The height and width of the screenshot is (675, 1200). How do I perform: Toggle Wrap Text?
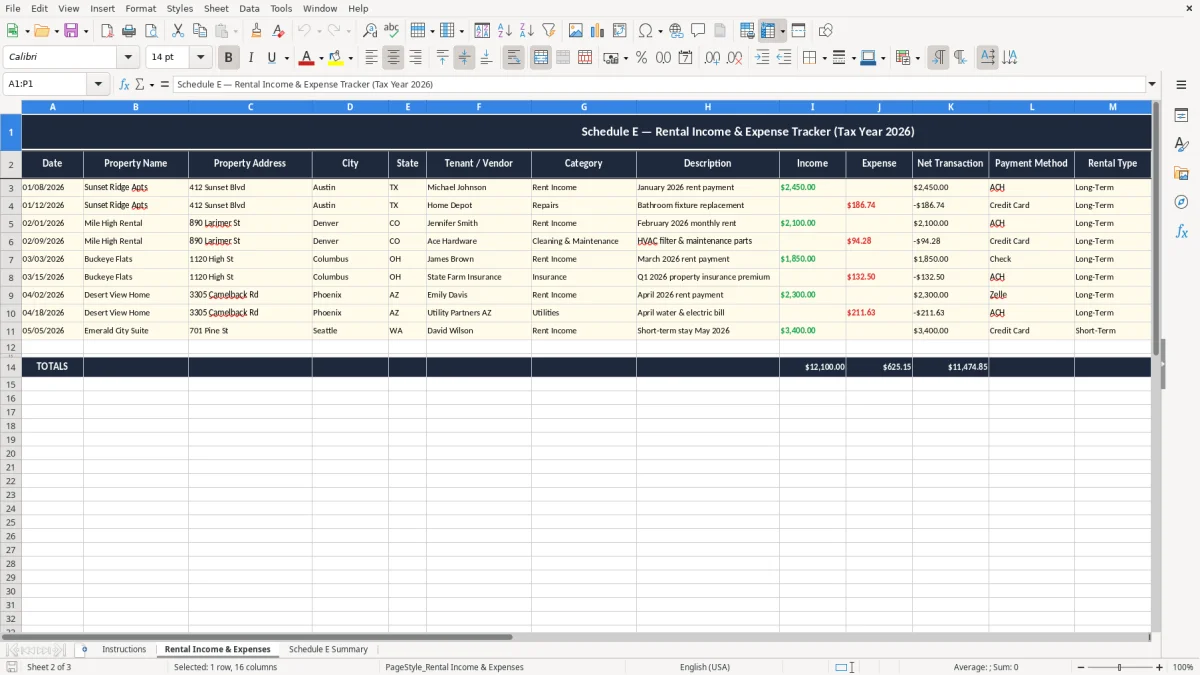(513, 58)
